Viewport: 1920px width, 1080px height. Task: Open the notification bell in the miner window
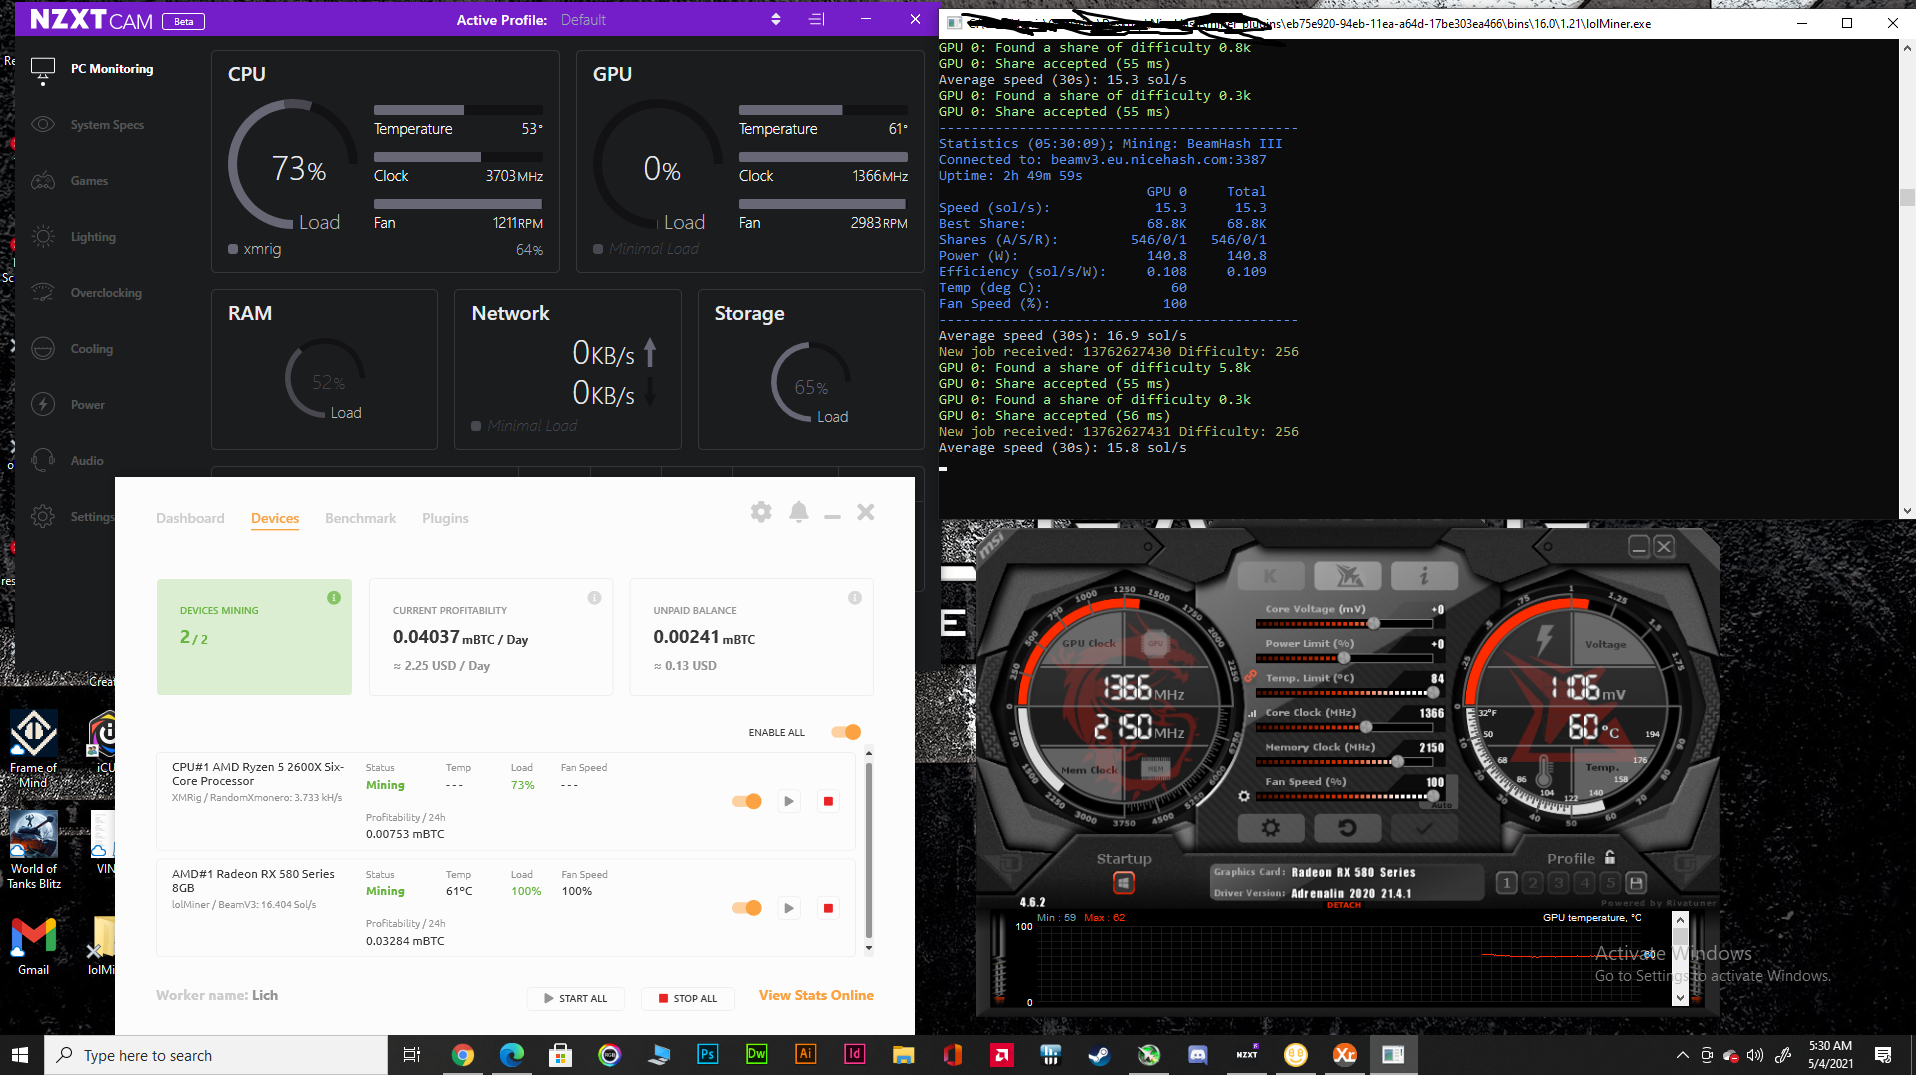pyautogui.click(x=798, y=512)
